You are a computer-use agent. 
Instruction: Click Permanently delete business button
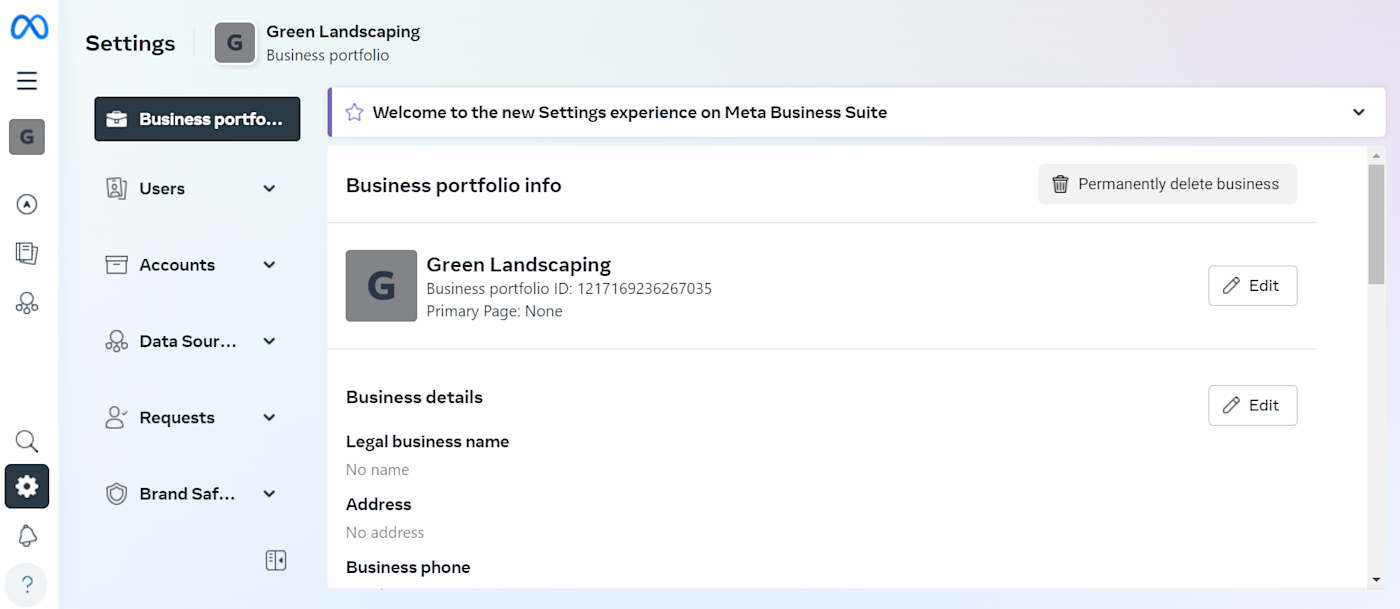point(1167,184)
